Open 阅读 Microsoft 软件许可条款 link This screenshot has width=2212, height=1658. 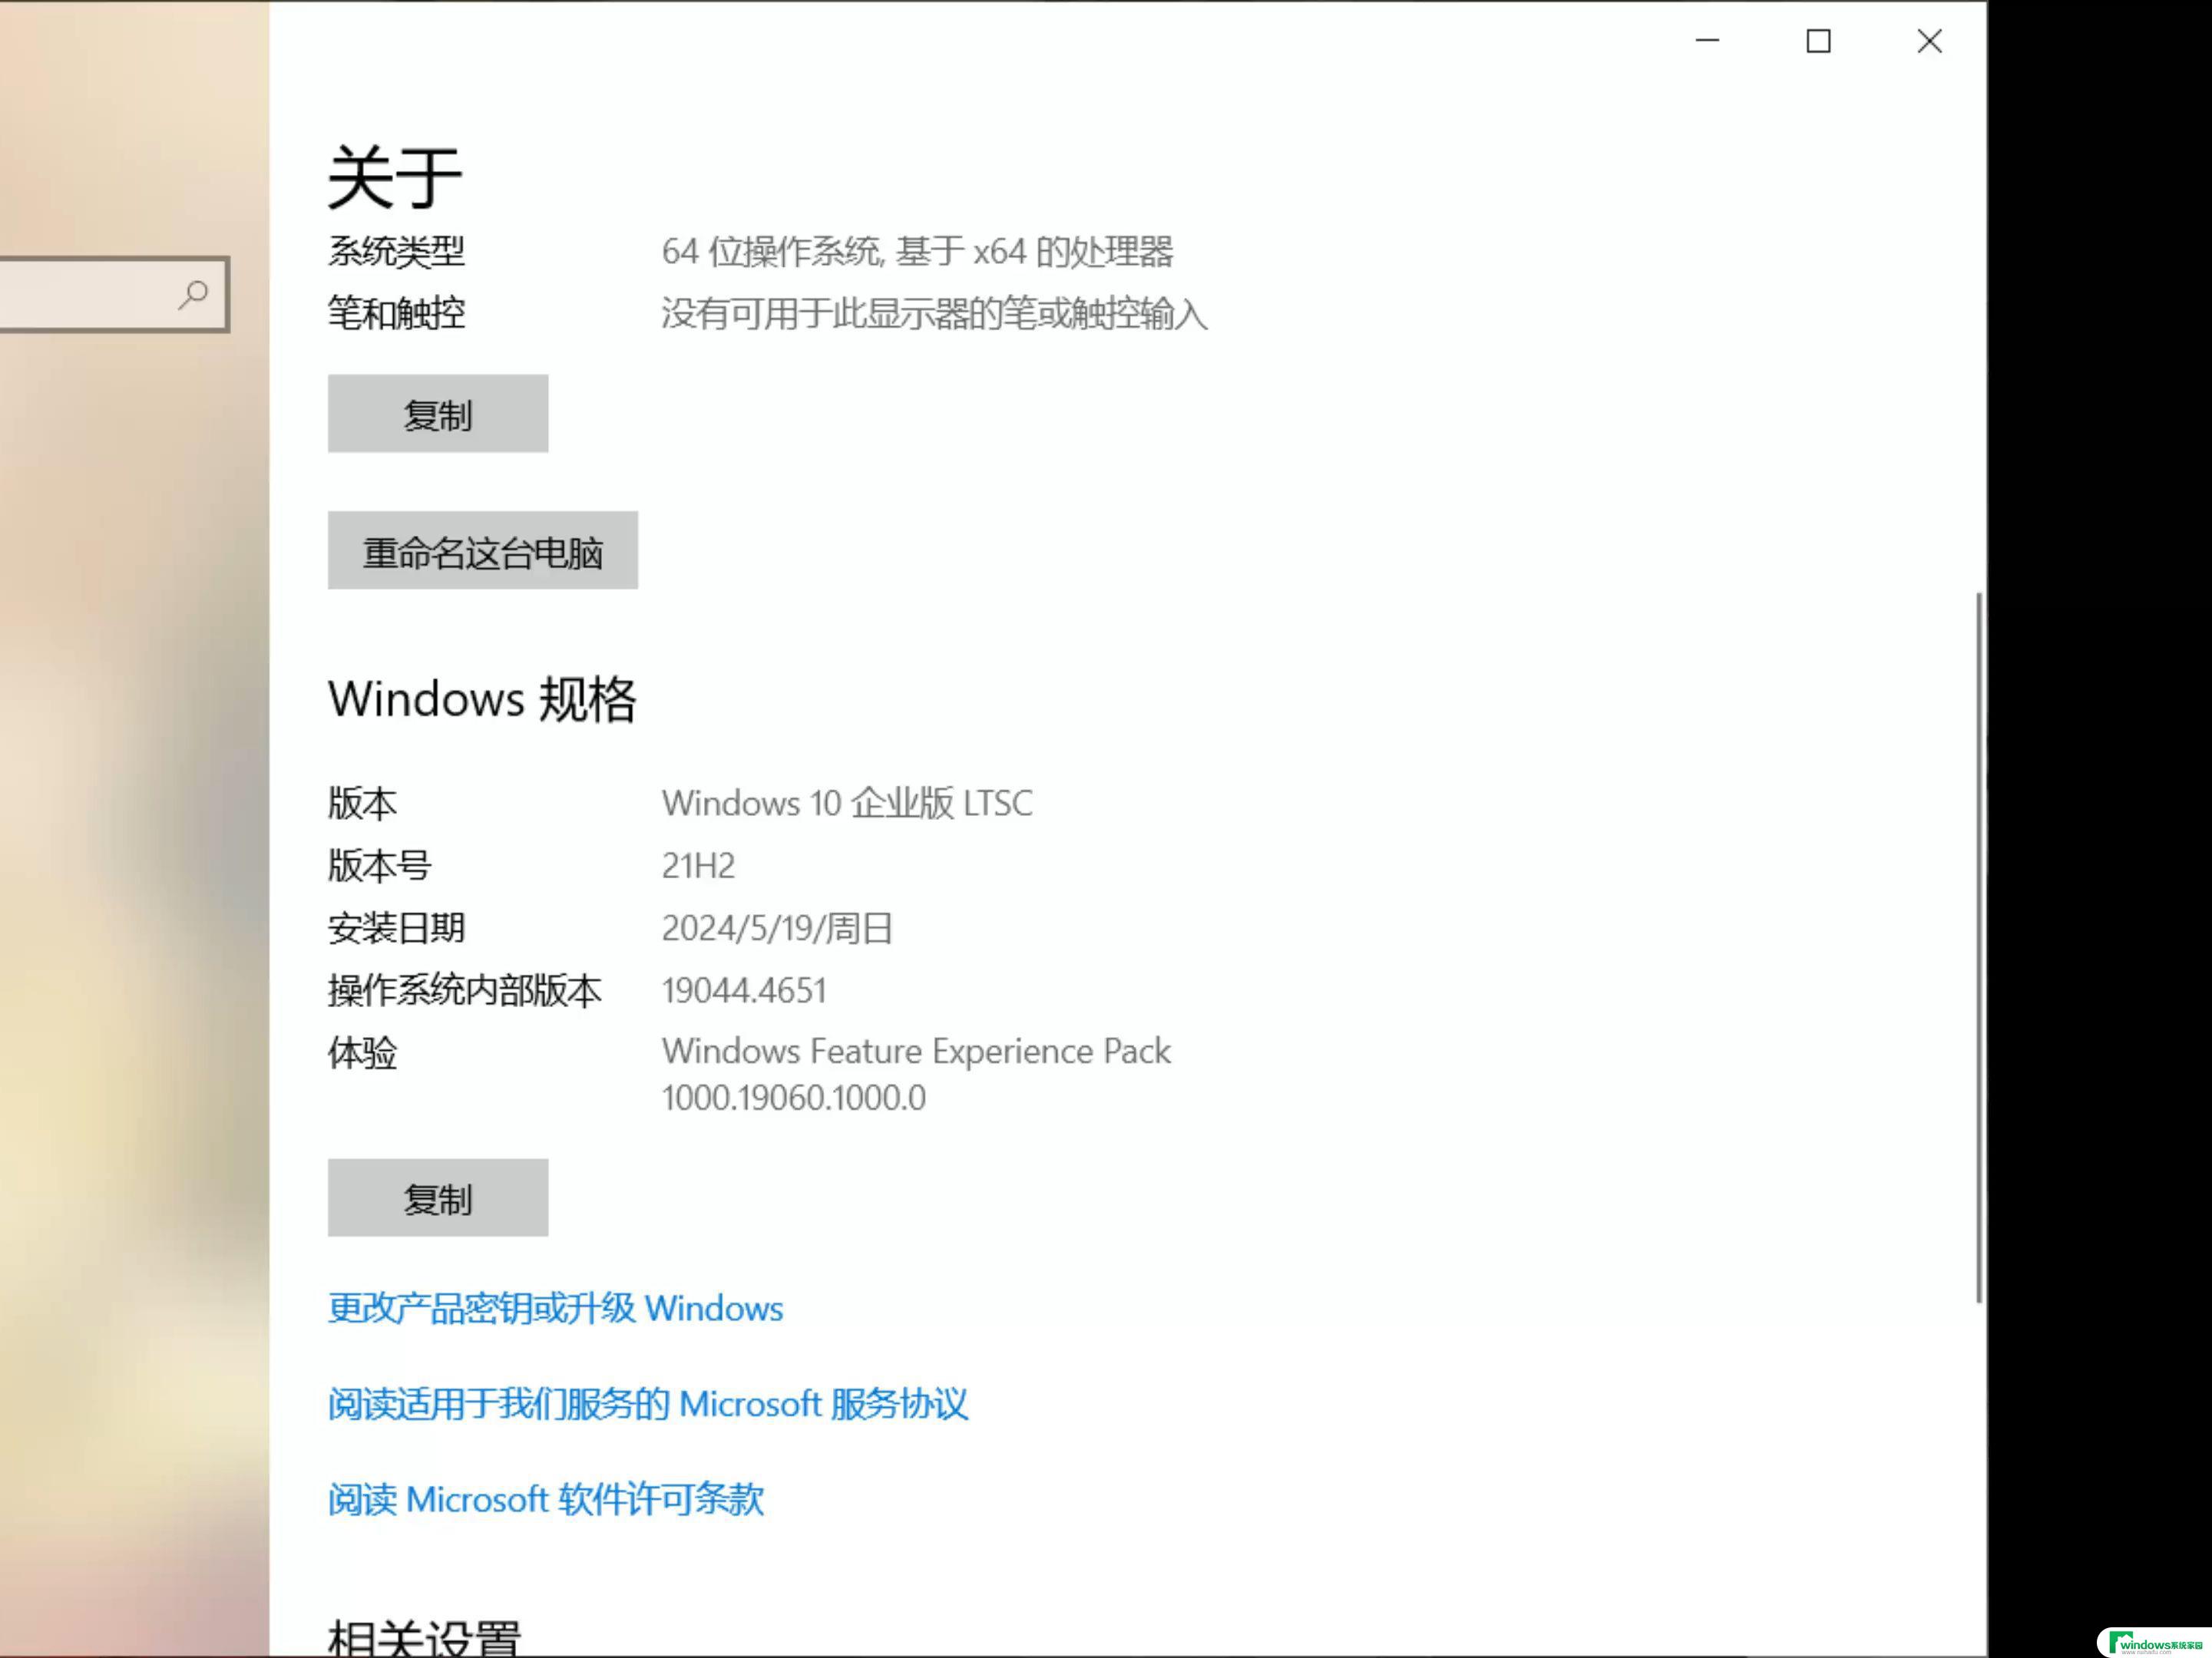tap(546, 1499)
